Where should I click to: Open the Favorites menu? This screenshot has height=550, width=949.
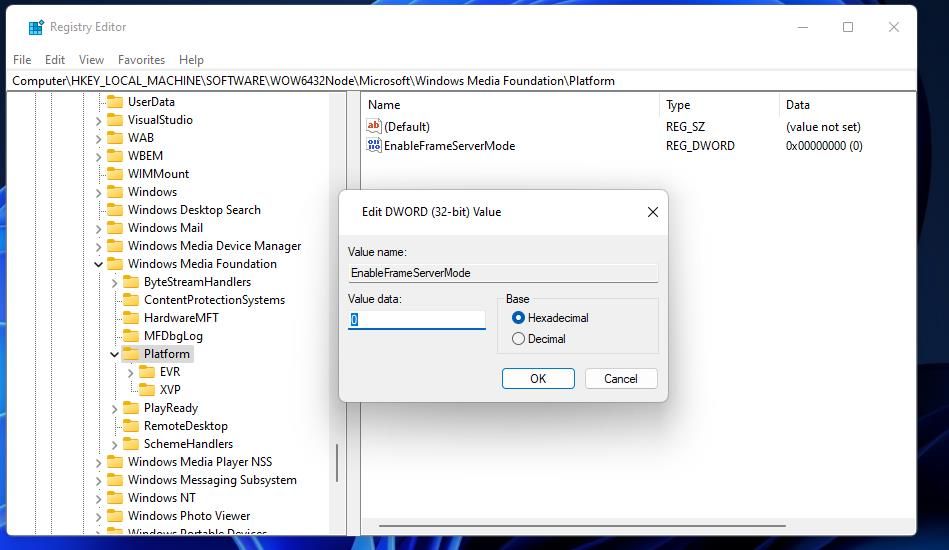tap(142, 60)
